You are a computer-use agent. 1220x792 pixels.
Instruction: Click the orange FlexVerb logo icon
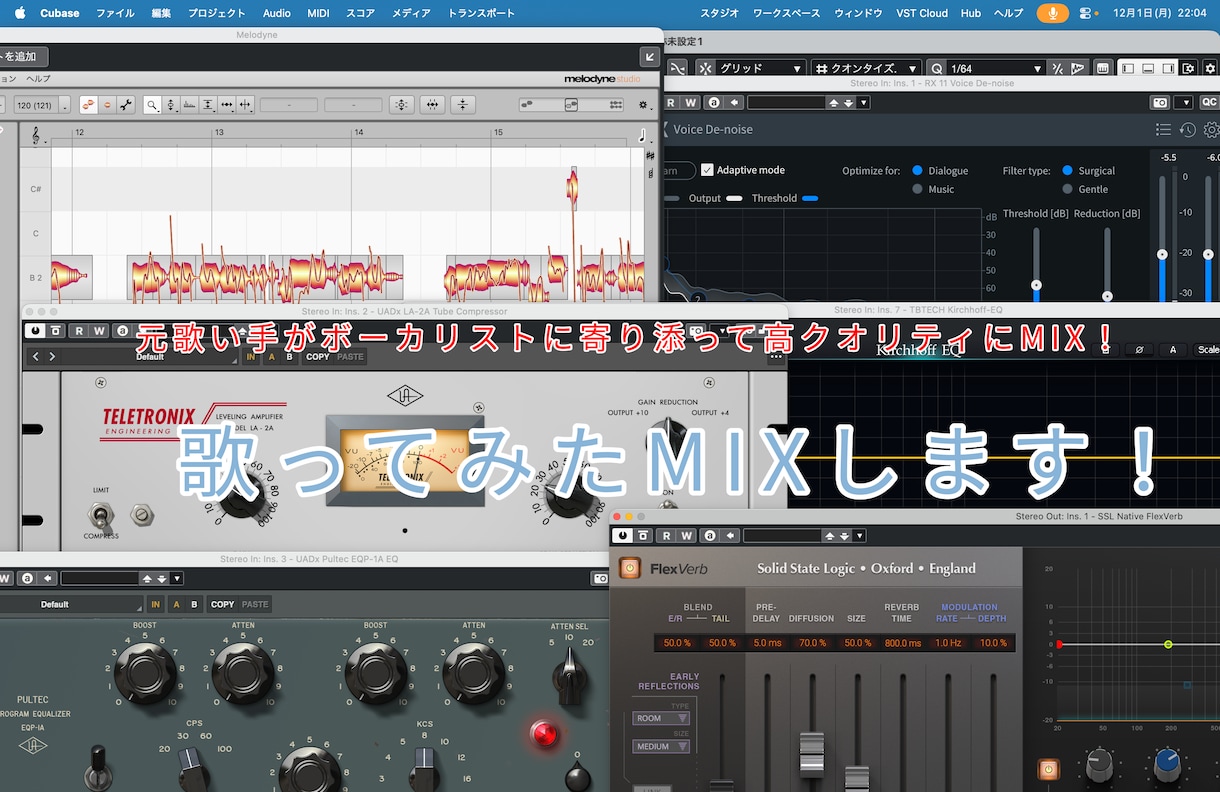point(630,568)
